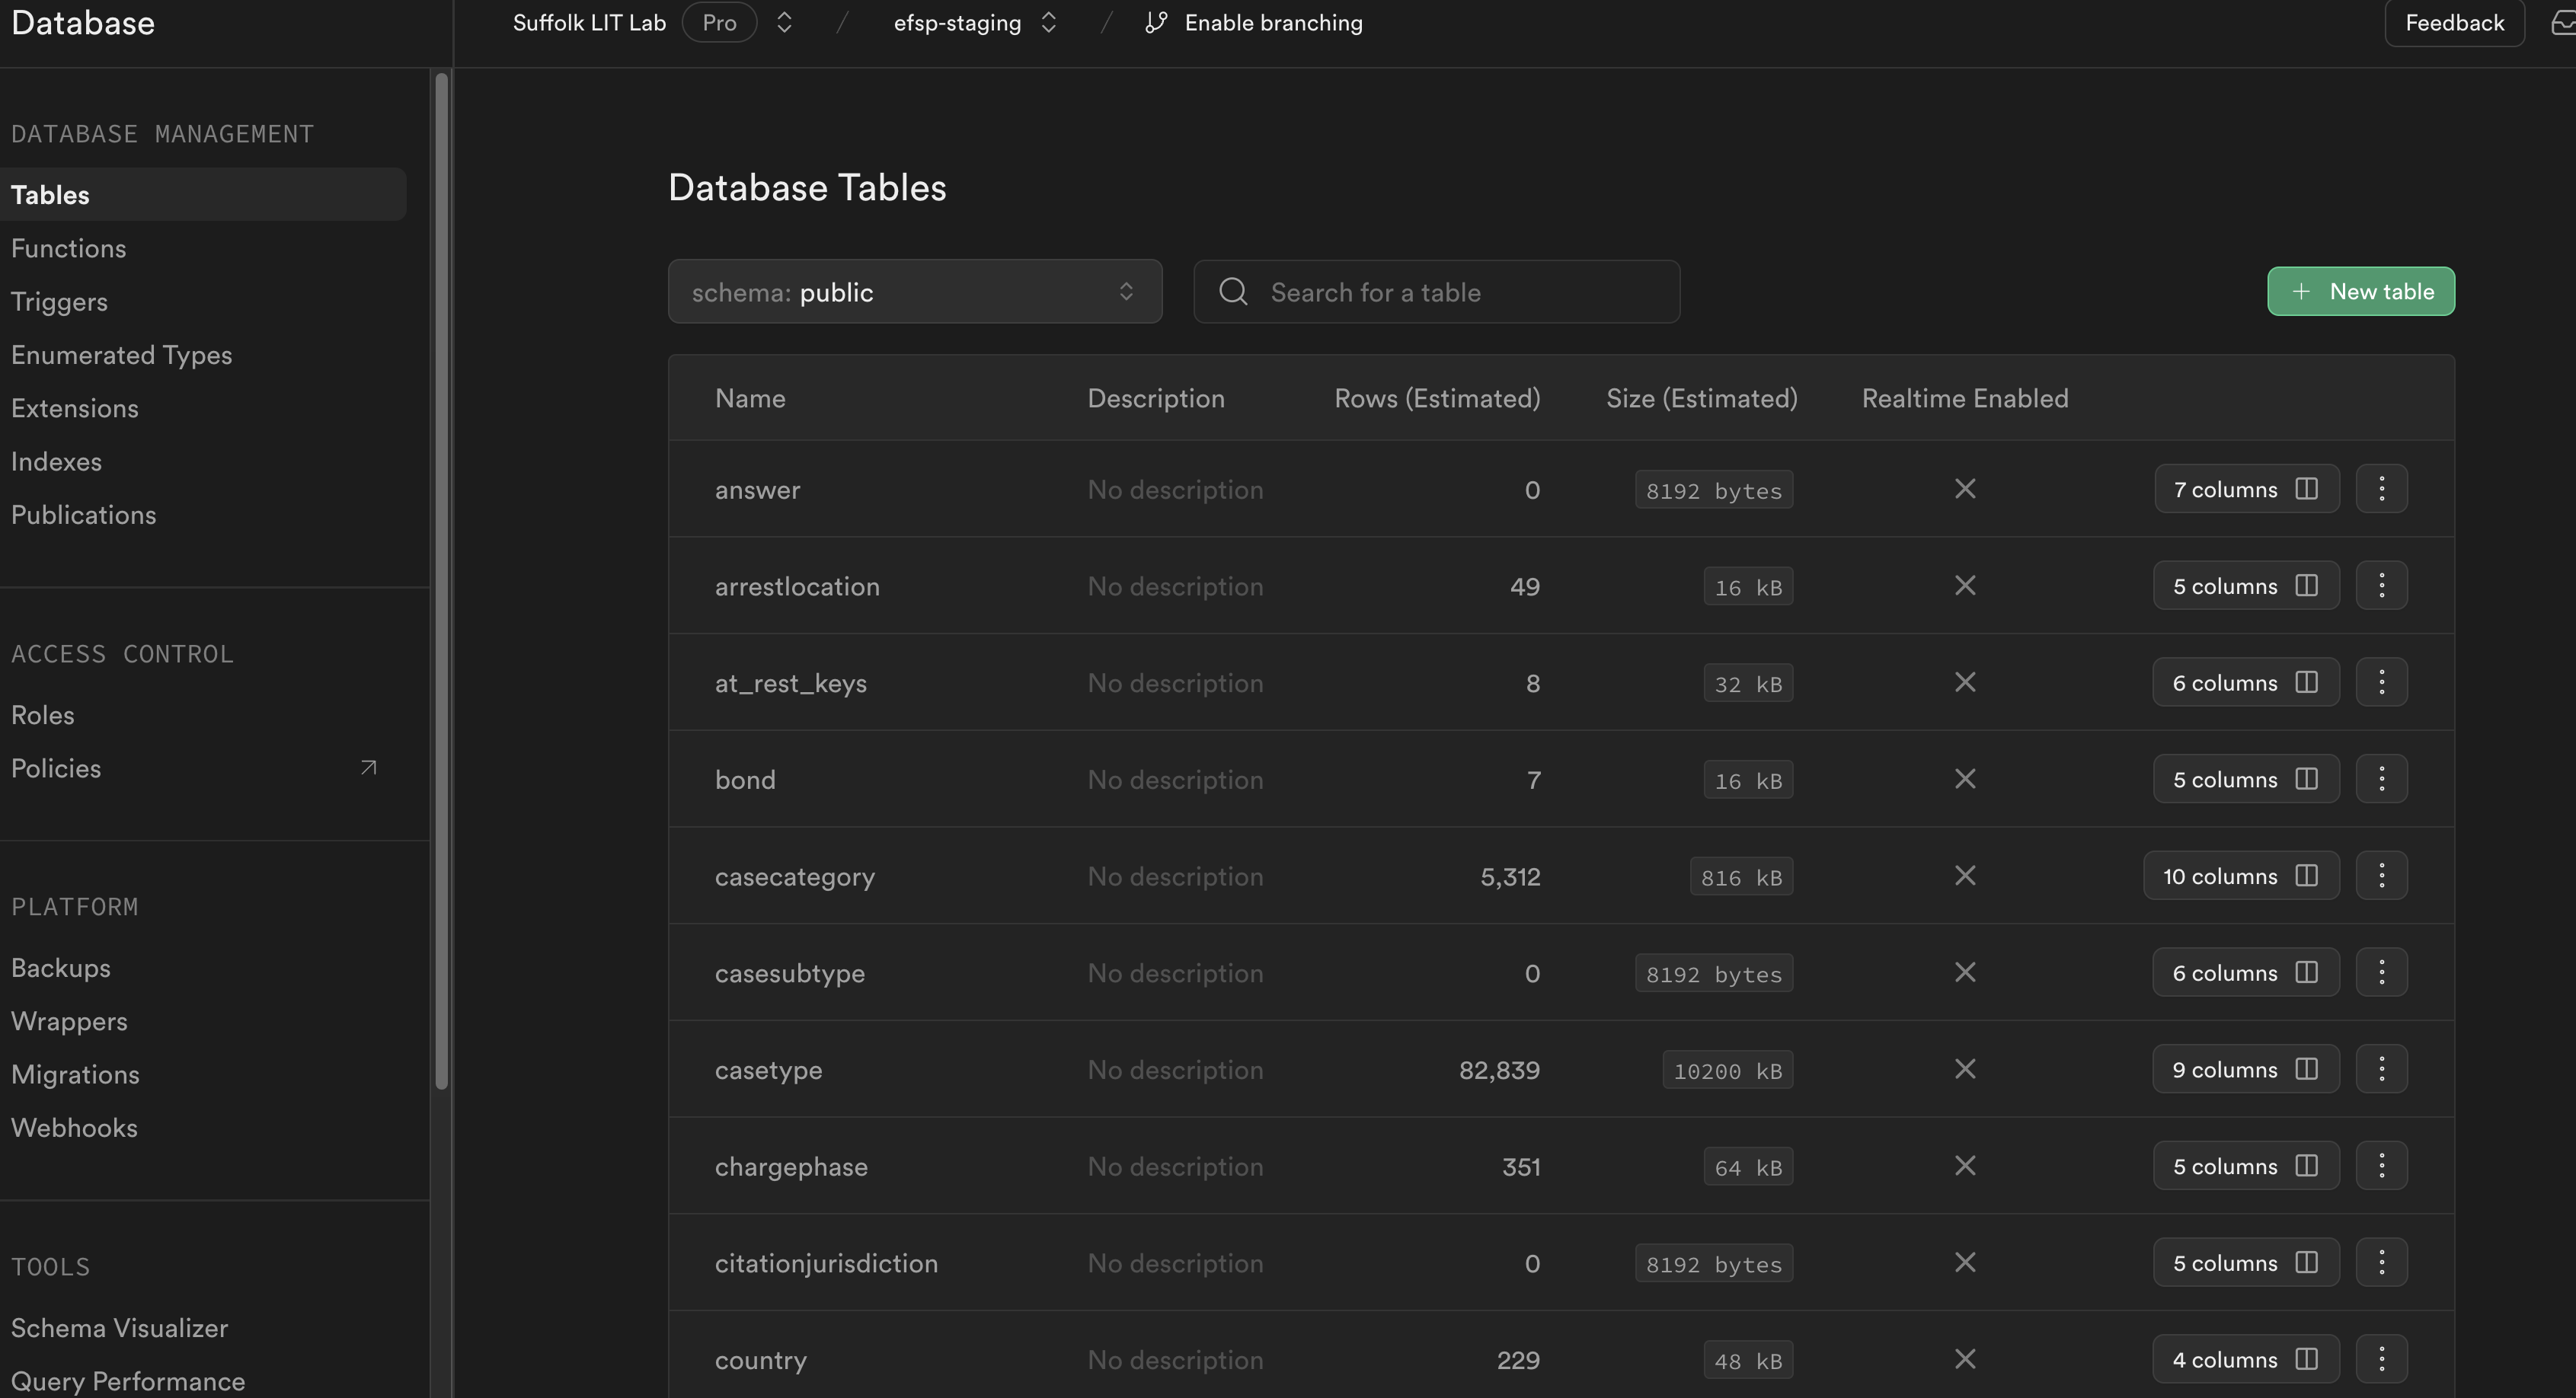
Task: Click the citationjurisdiction table name
Action: tap(826, 1263)
